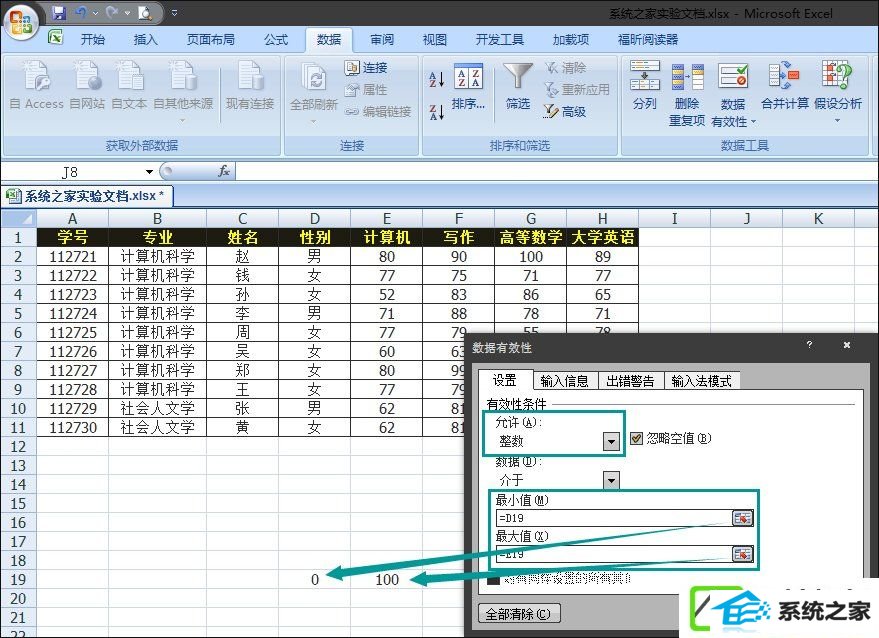This screenshot has height=638, width=879.
Task: Open the data (数据) condition dropdown
Action: pyautogui.click(x=611, y=480)
